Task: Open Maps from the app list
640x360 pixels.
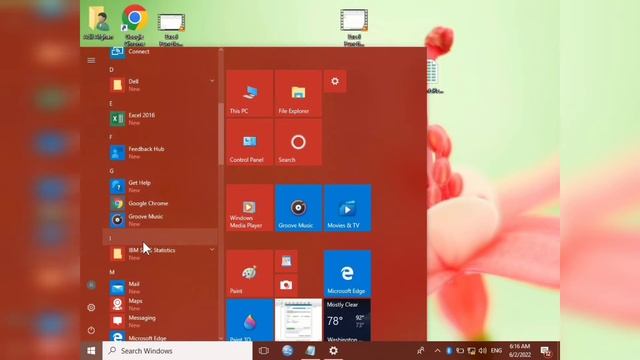Action: pos(160,304)
